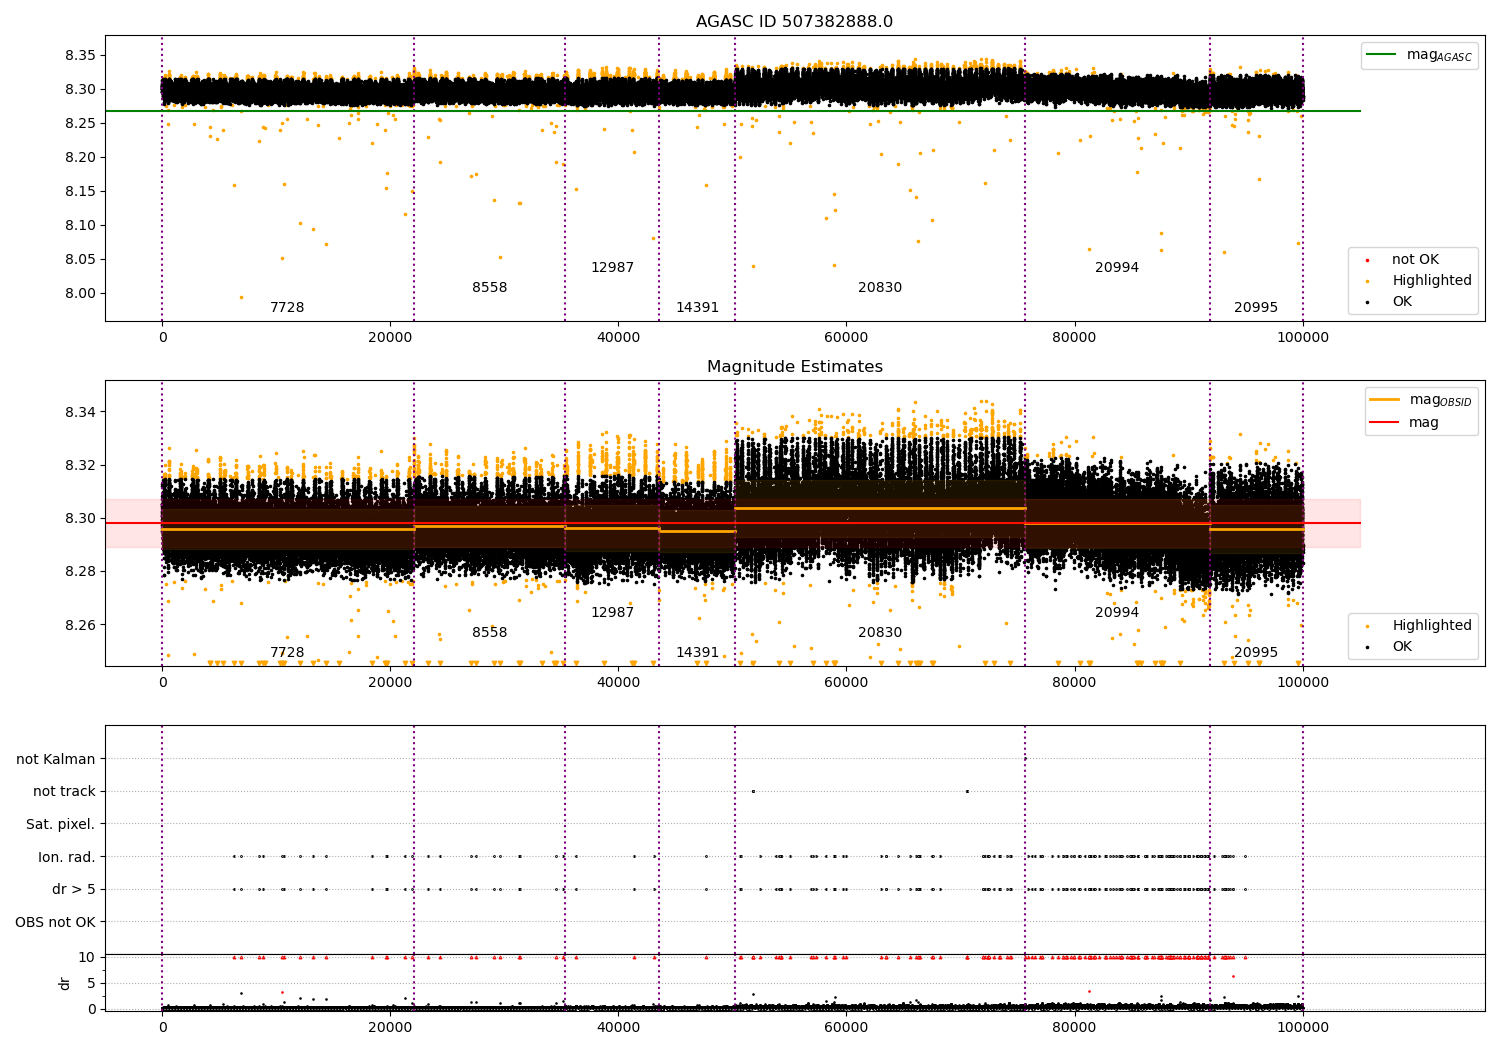Click obsid label 14391 in the middle plot

coord(697,653)
